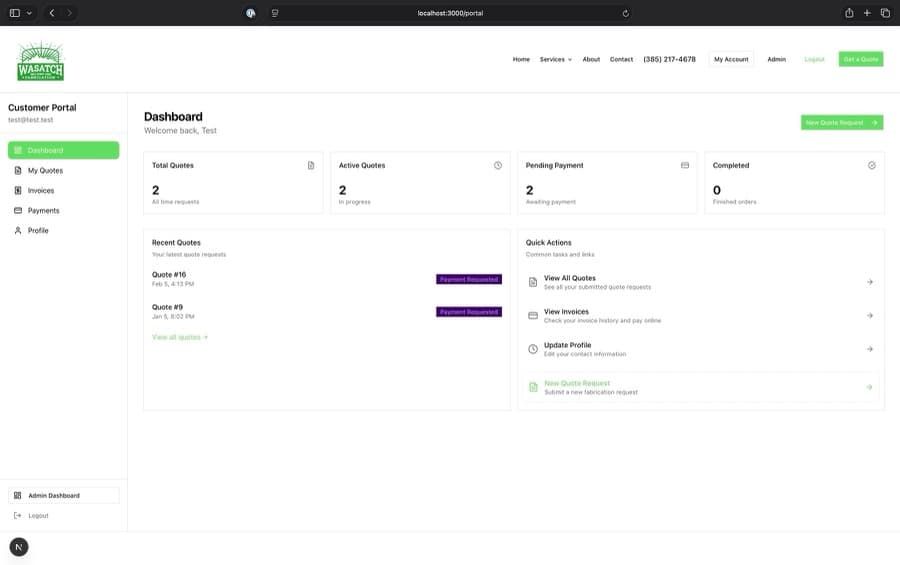
Task: Open the Admin Dashboard button in sidebar
Action: tap(64, 496)
